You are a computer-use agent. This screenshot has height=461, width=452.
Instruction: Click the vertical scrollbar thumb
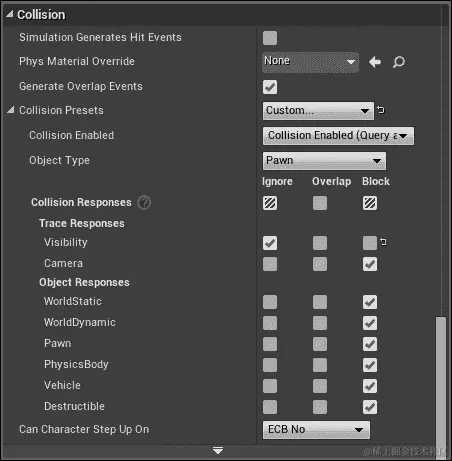coord(441,387)
